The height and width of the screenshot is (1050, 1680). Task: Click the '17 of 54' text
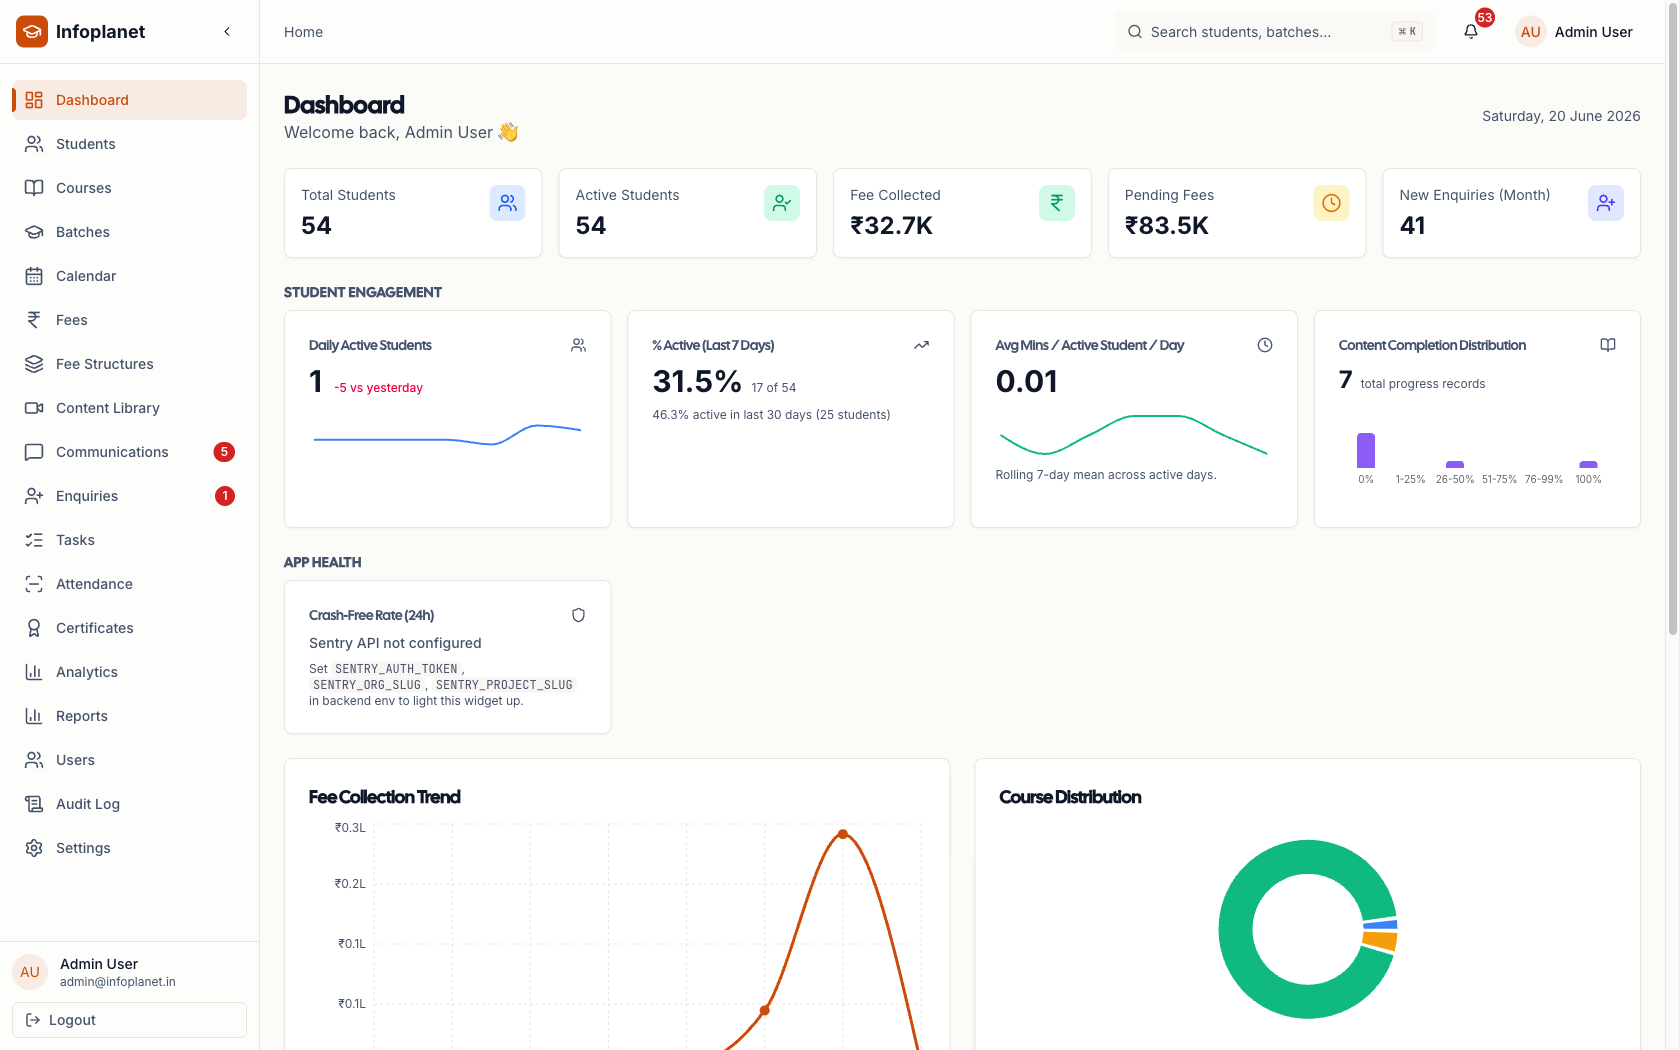(x=774, y=388)
